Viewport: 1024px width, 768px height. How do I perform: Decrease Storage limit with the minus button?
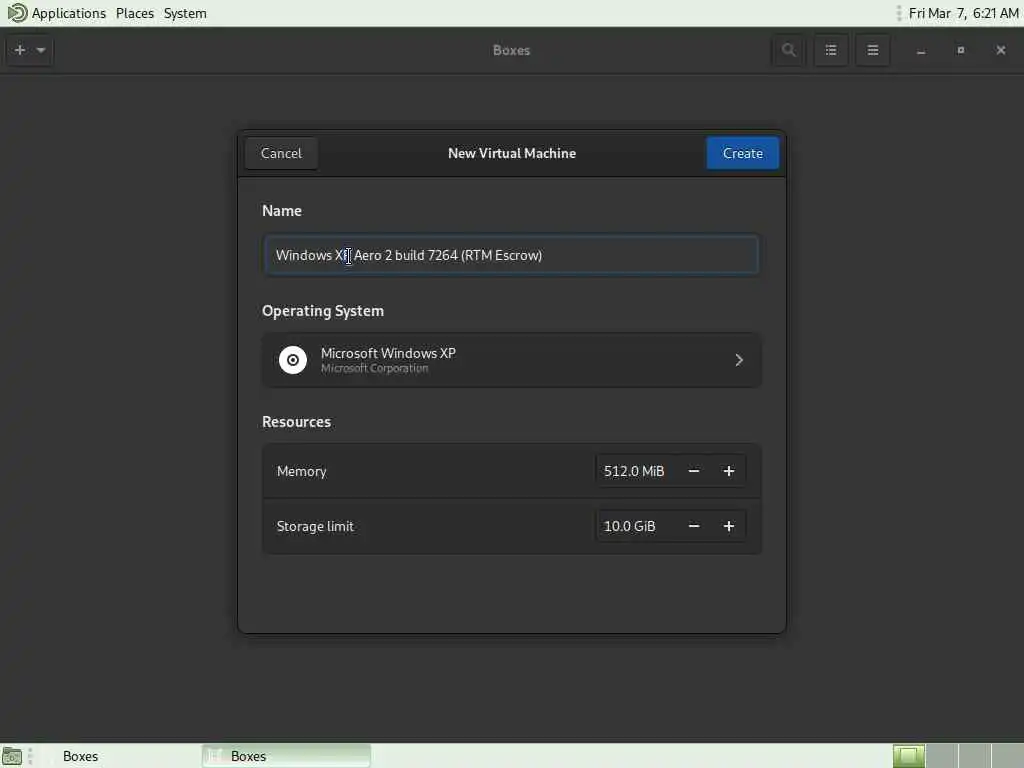[694, 526]
